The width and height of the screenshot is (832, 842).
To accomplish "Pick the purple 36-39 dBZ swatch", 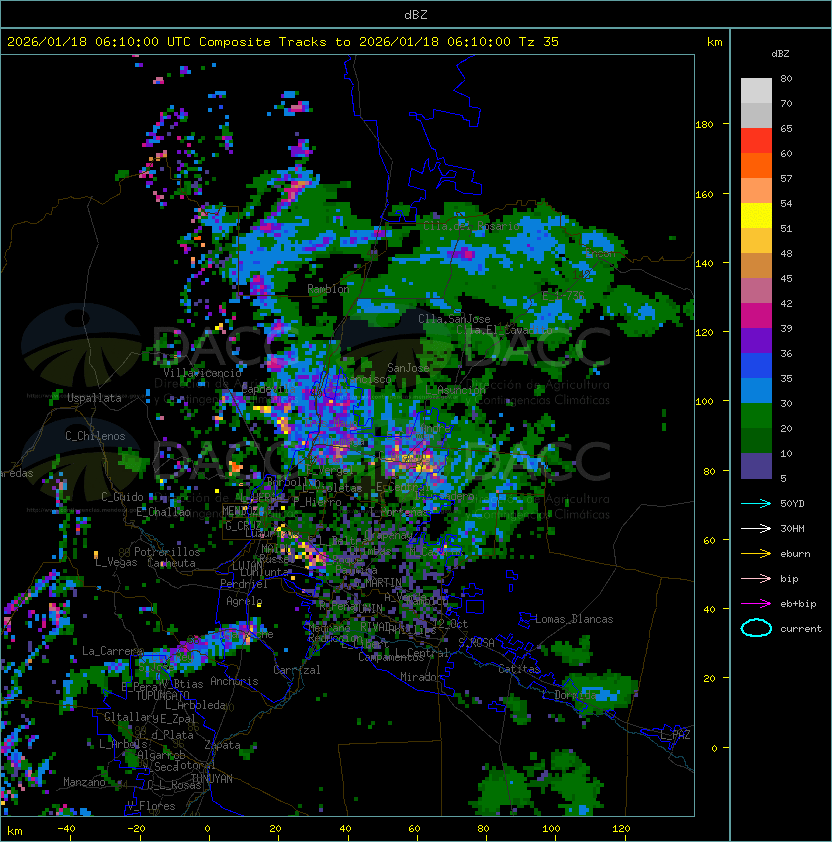I will pos(756,340).
